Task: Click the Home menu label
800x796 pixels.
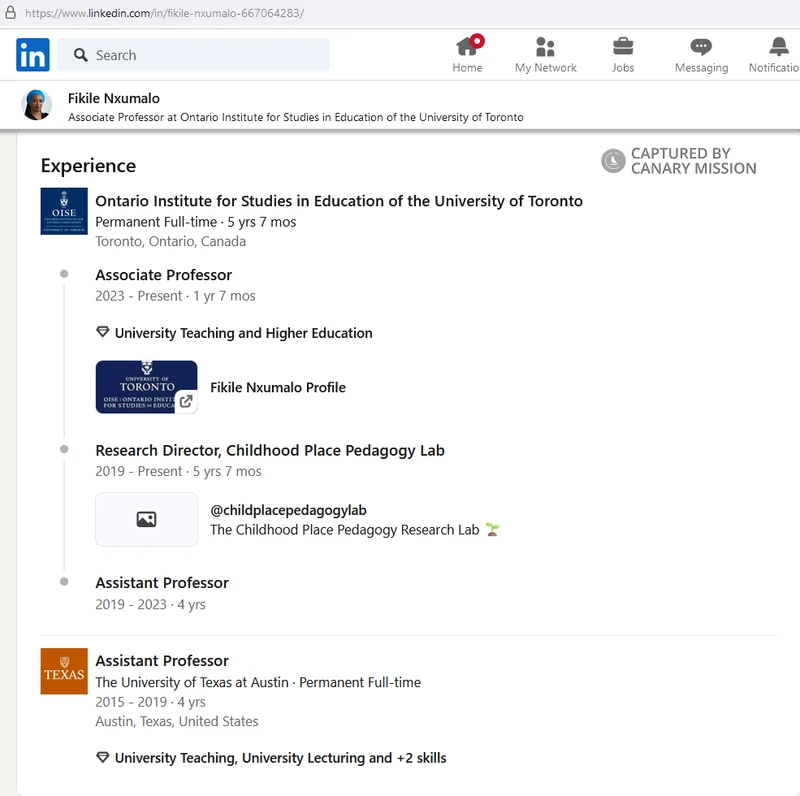Action: (467, 67)
